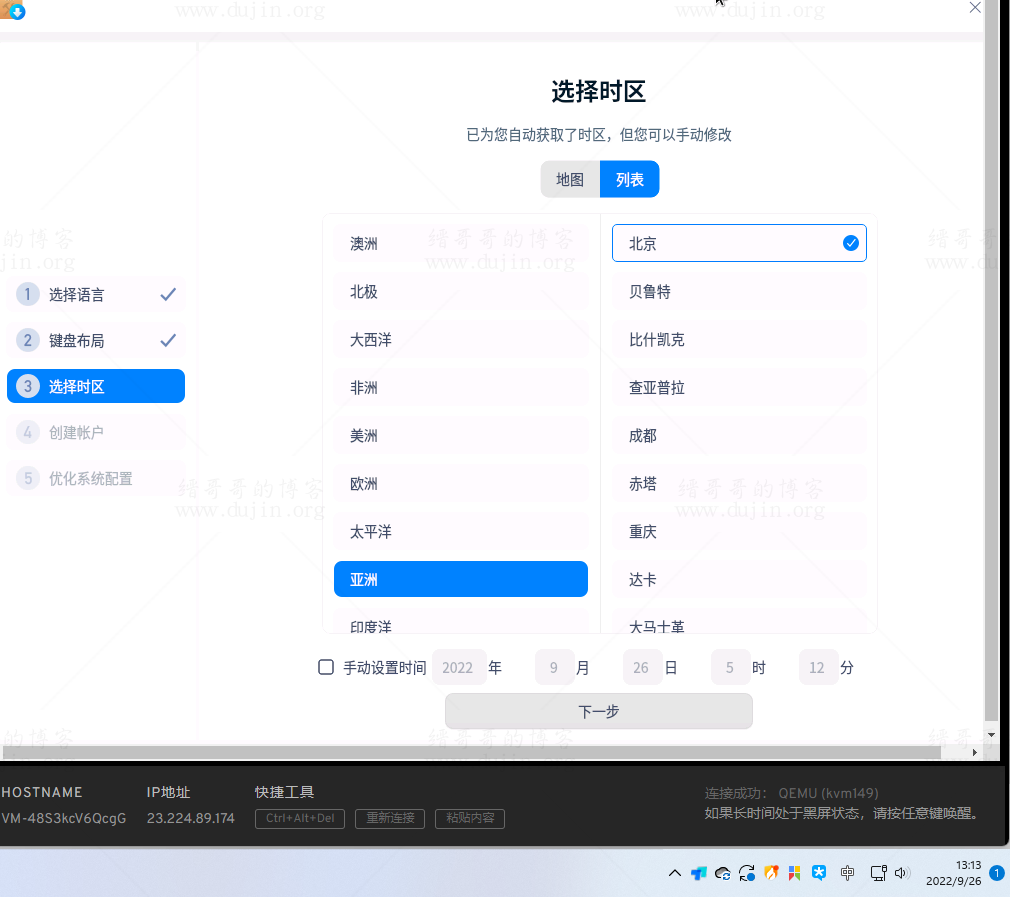Screen dimensions: 1010x897
Task: Click the day field showing 26
Action: pos(642,668)
